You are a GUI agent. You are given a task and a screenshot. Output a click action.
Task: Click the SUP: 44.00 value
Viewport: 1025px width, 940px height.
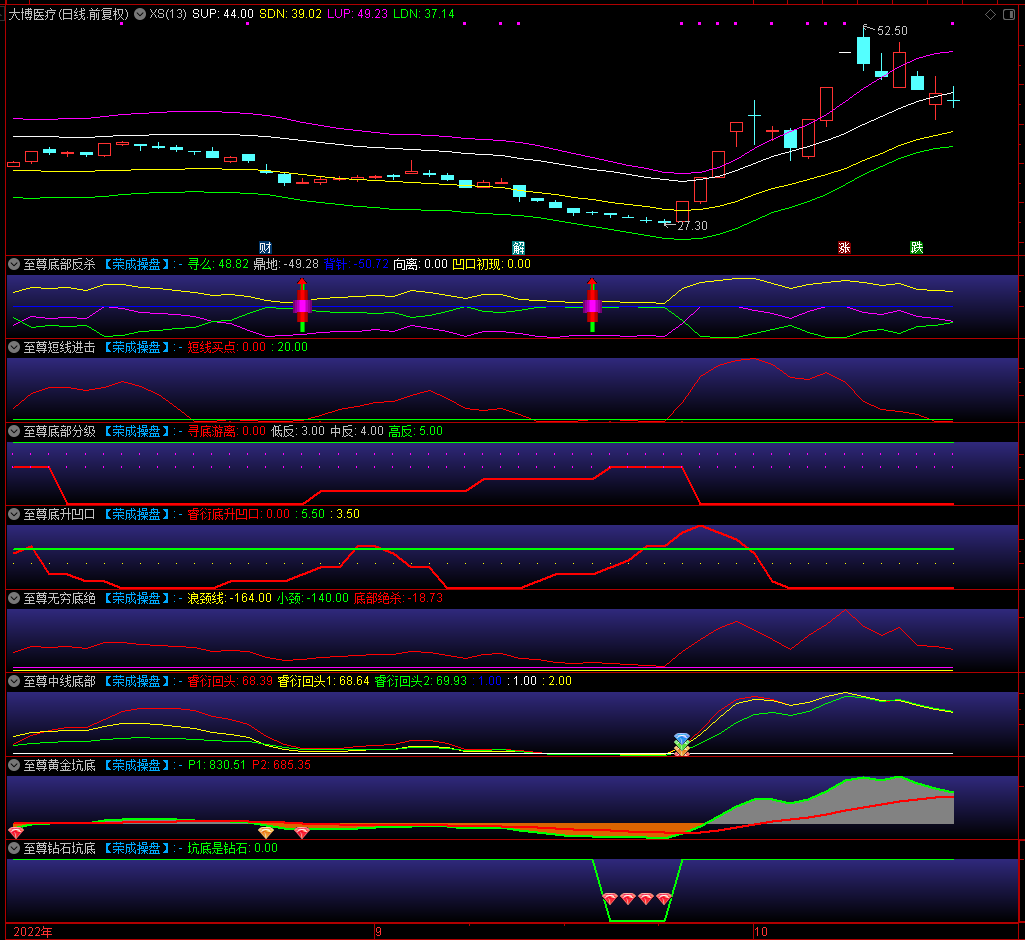tap(223, 14)
